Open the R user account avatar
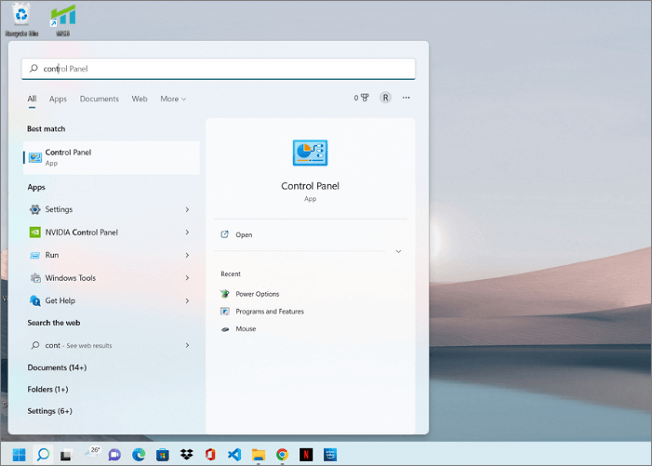Image resolution: width=652 pixels, height=466 pixels. click(x=385, y=98)
